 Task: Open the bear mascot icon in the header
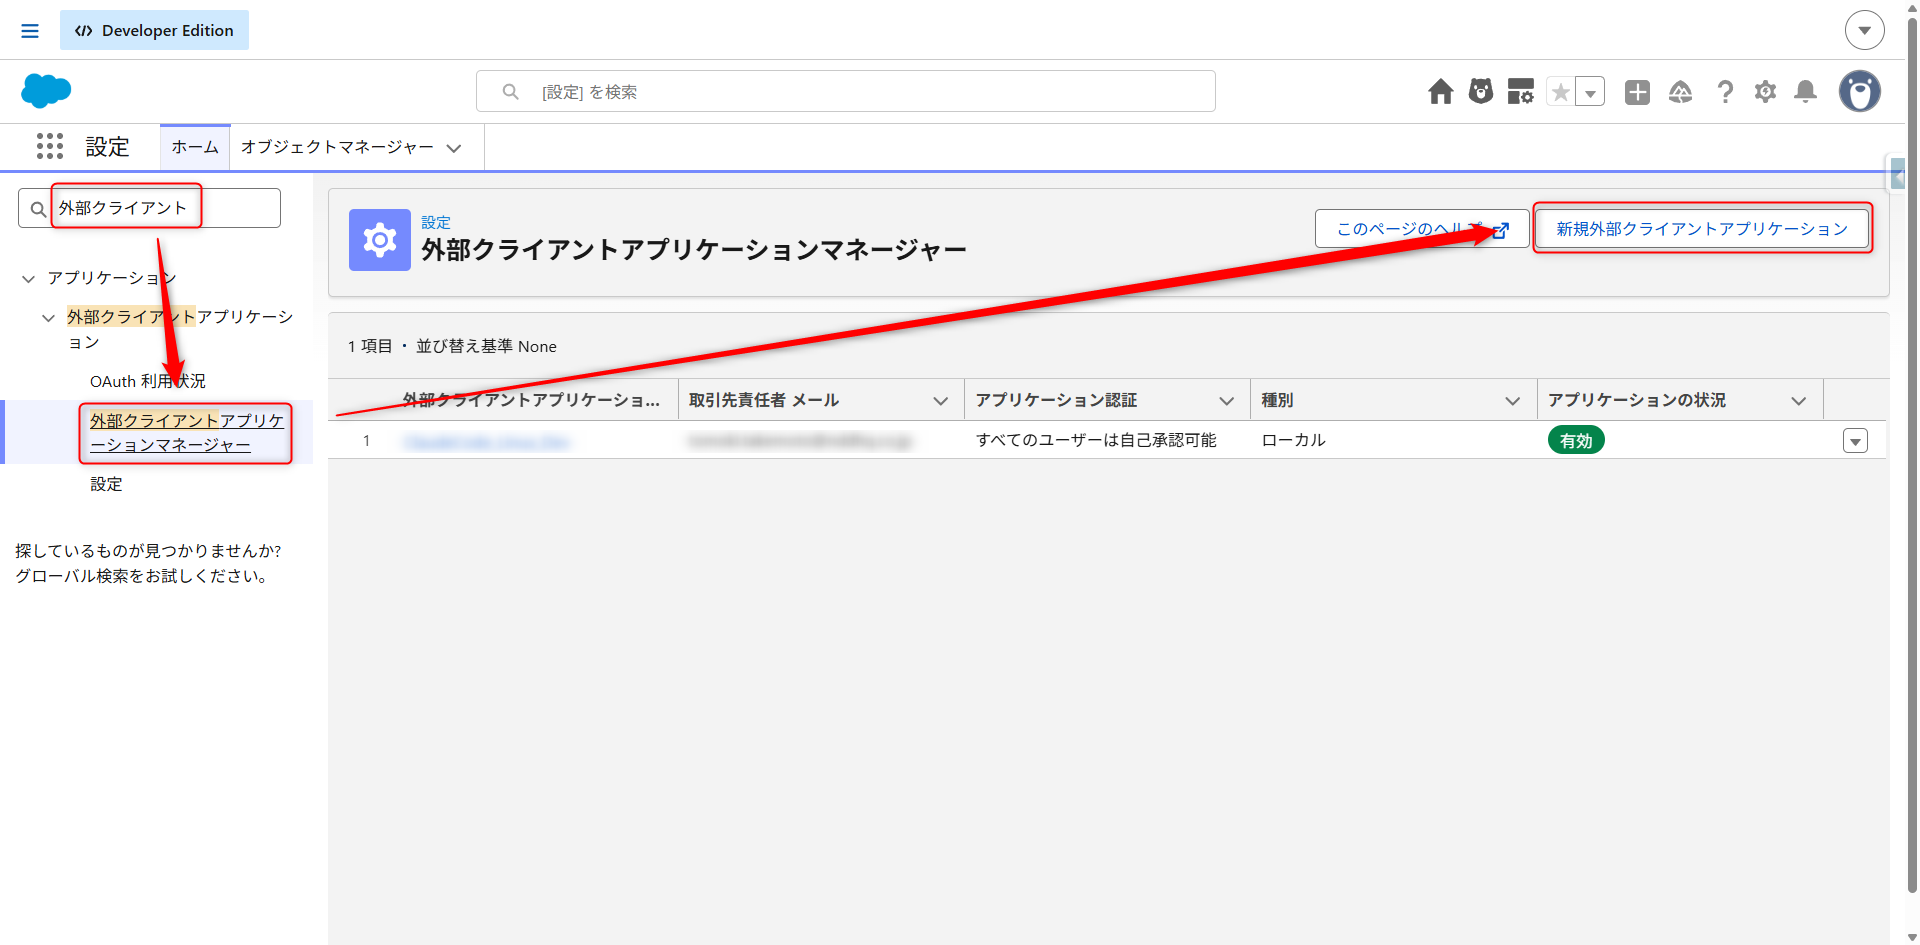click(x=1481, y=92)
